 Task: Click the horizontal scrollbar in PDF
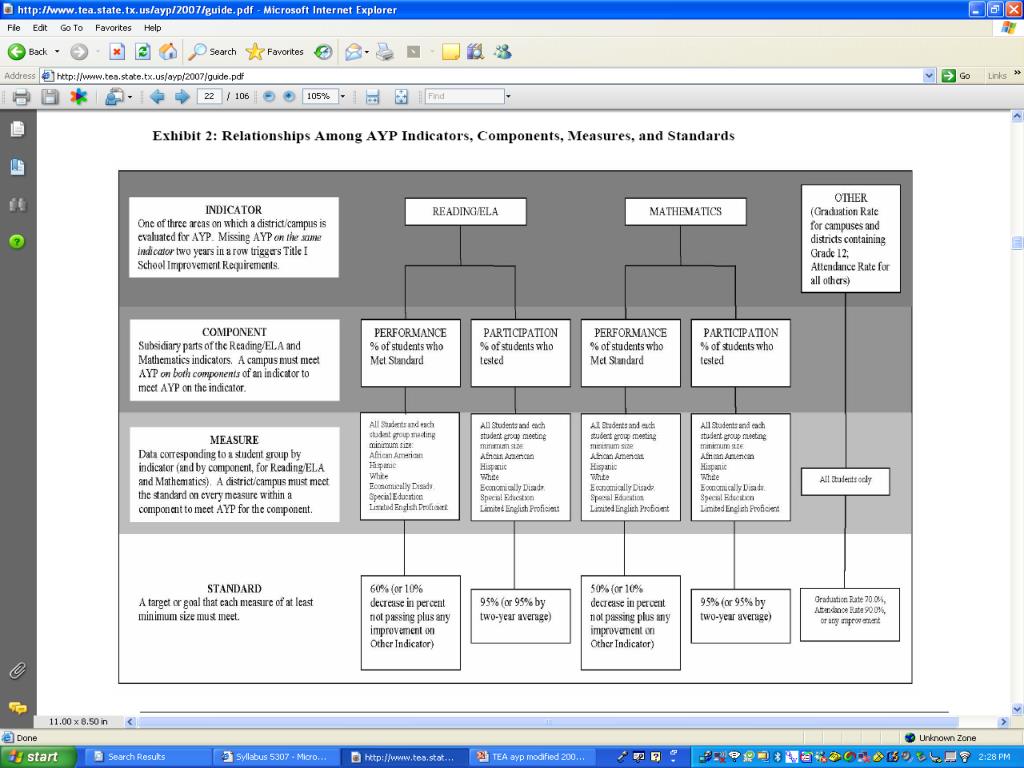click(549, 722)
